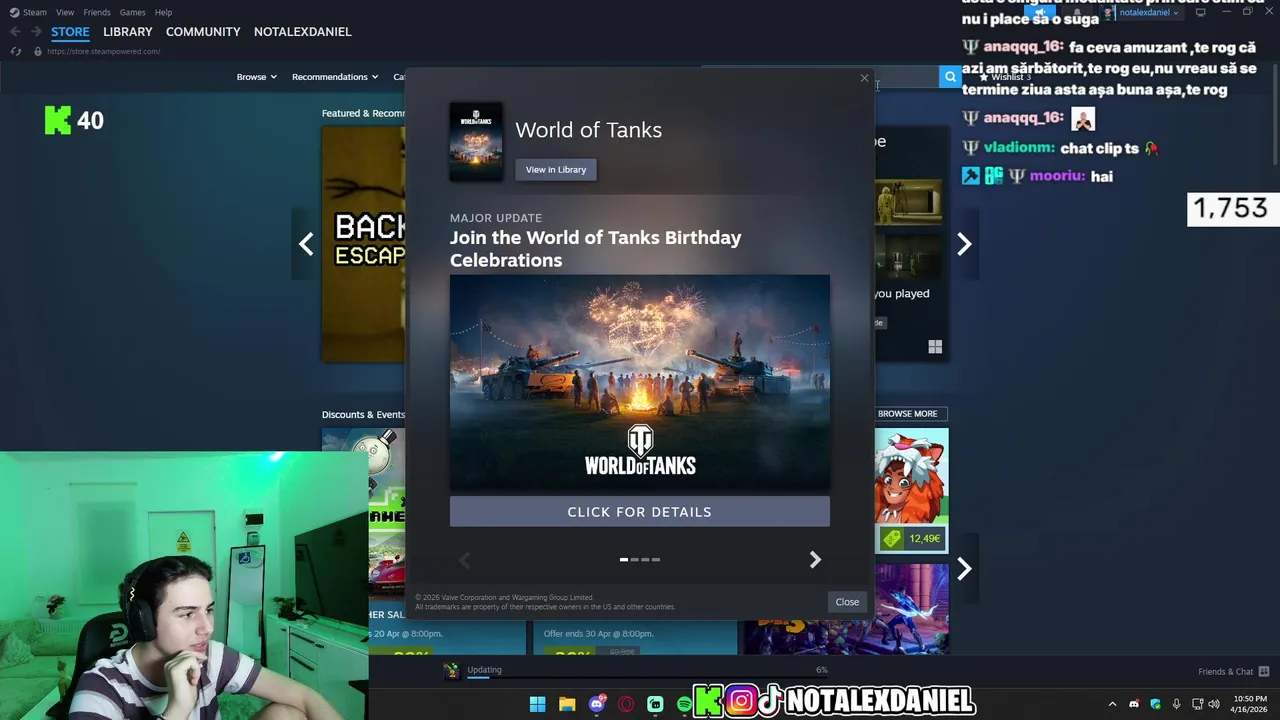This screenshot has width=1280, height=720.
Task: Open the View menu
Action: coord(65,12)
